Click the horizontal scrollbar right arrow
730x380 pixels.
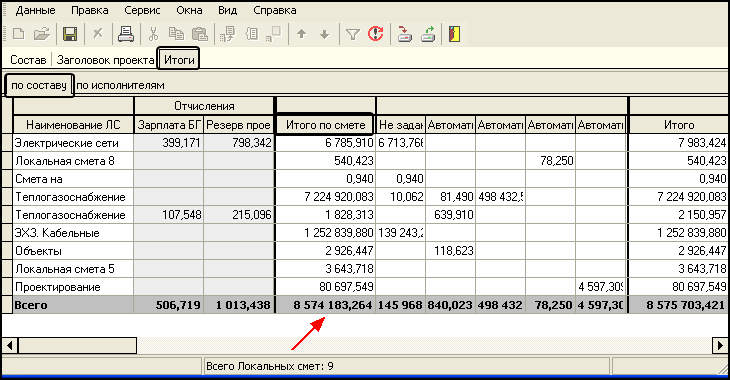click(x=720, y=346)
